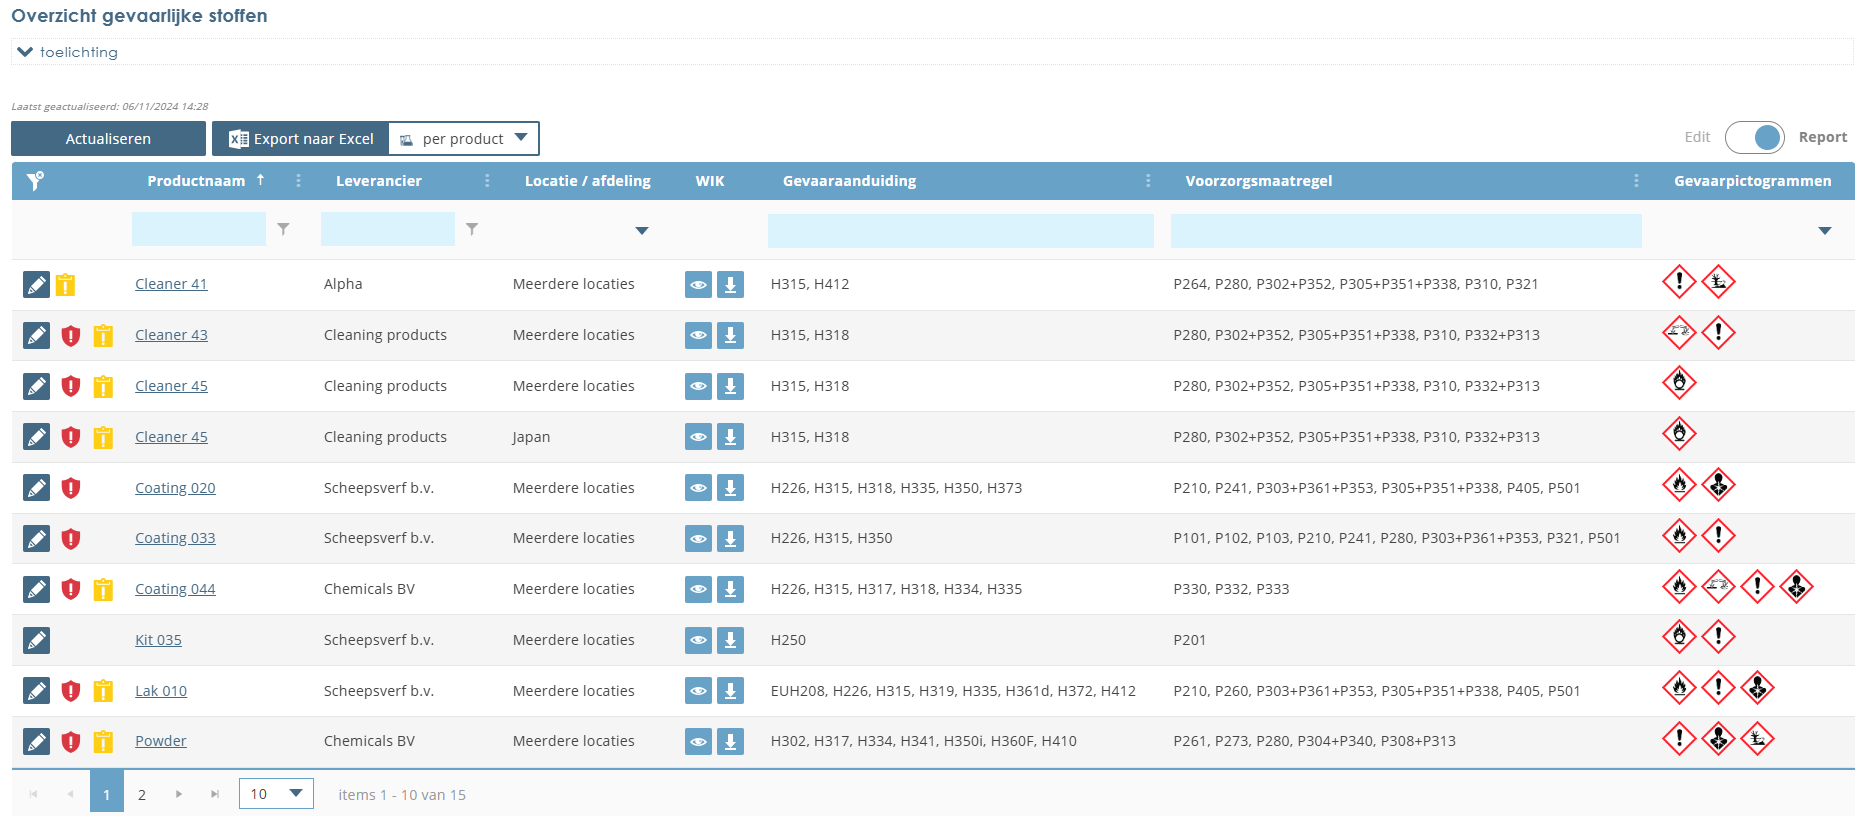Go to page 2 of results
This screenshot has width=1865, height=816.
142,795
